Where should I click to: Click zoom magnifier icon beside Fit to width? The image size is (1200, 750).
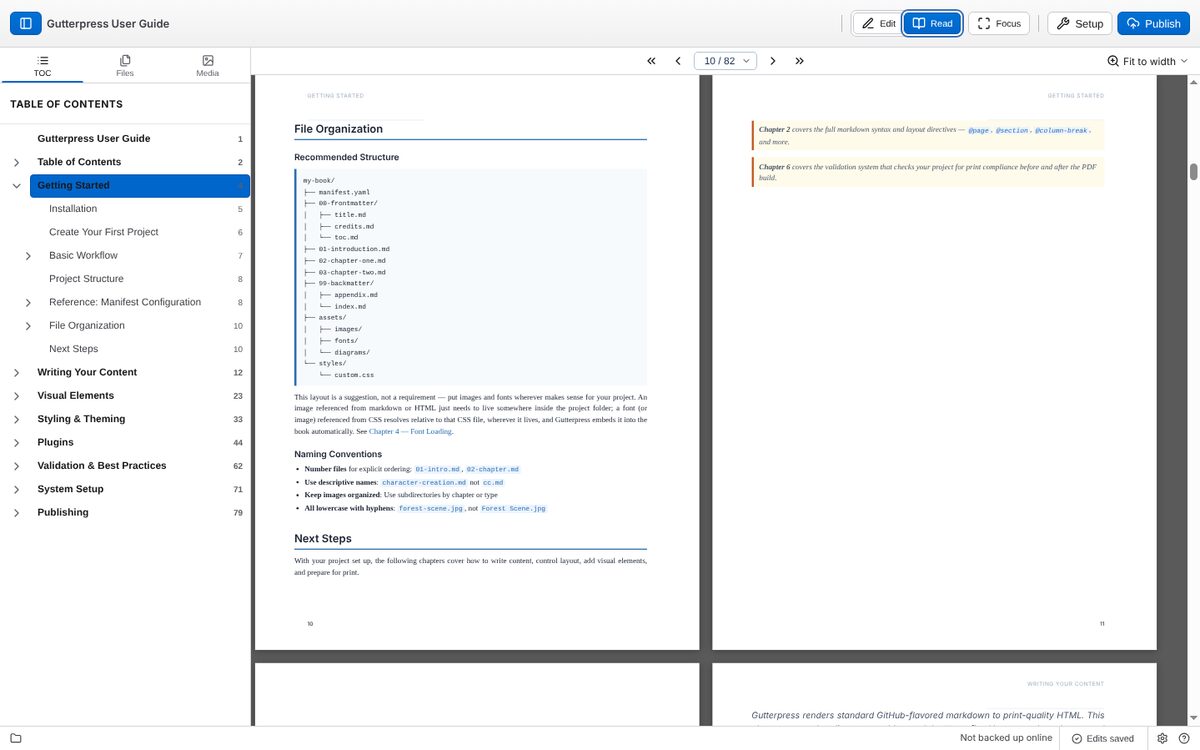point(1113,61)
